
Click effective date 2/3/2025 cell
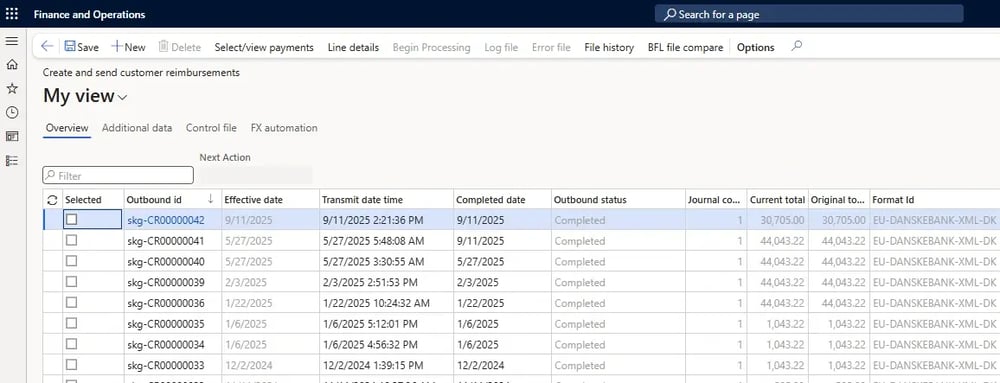(x=246, y=282)
